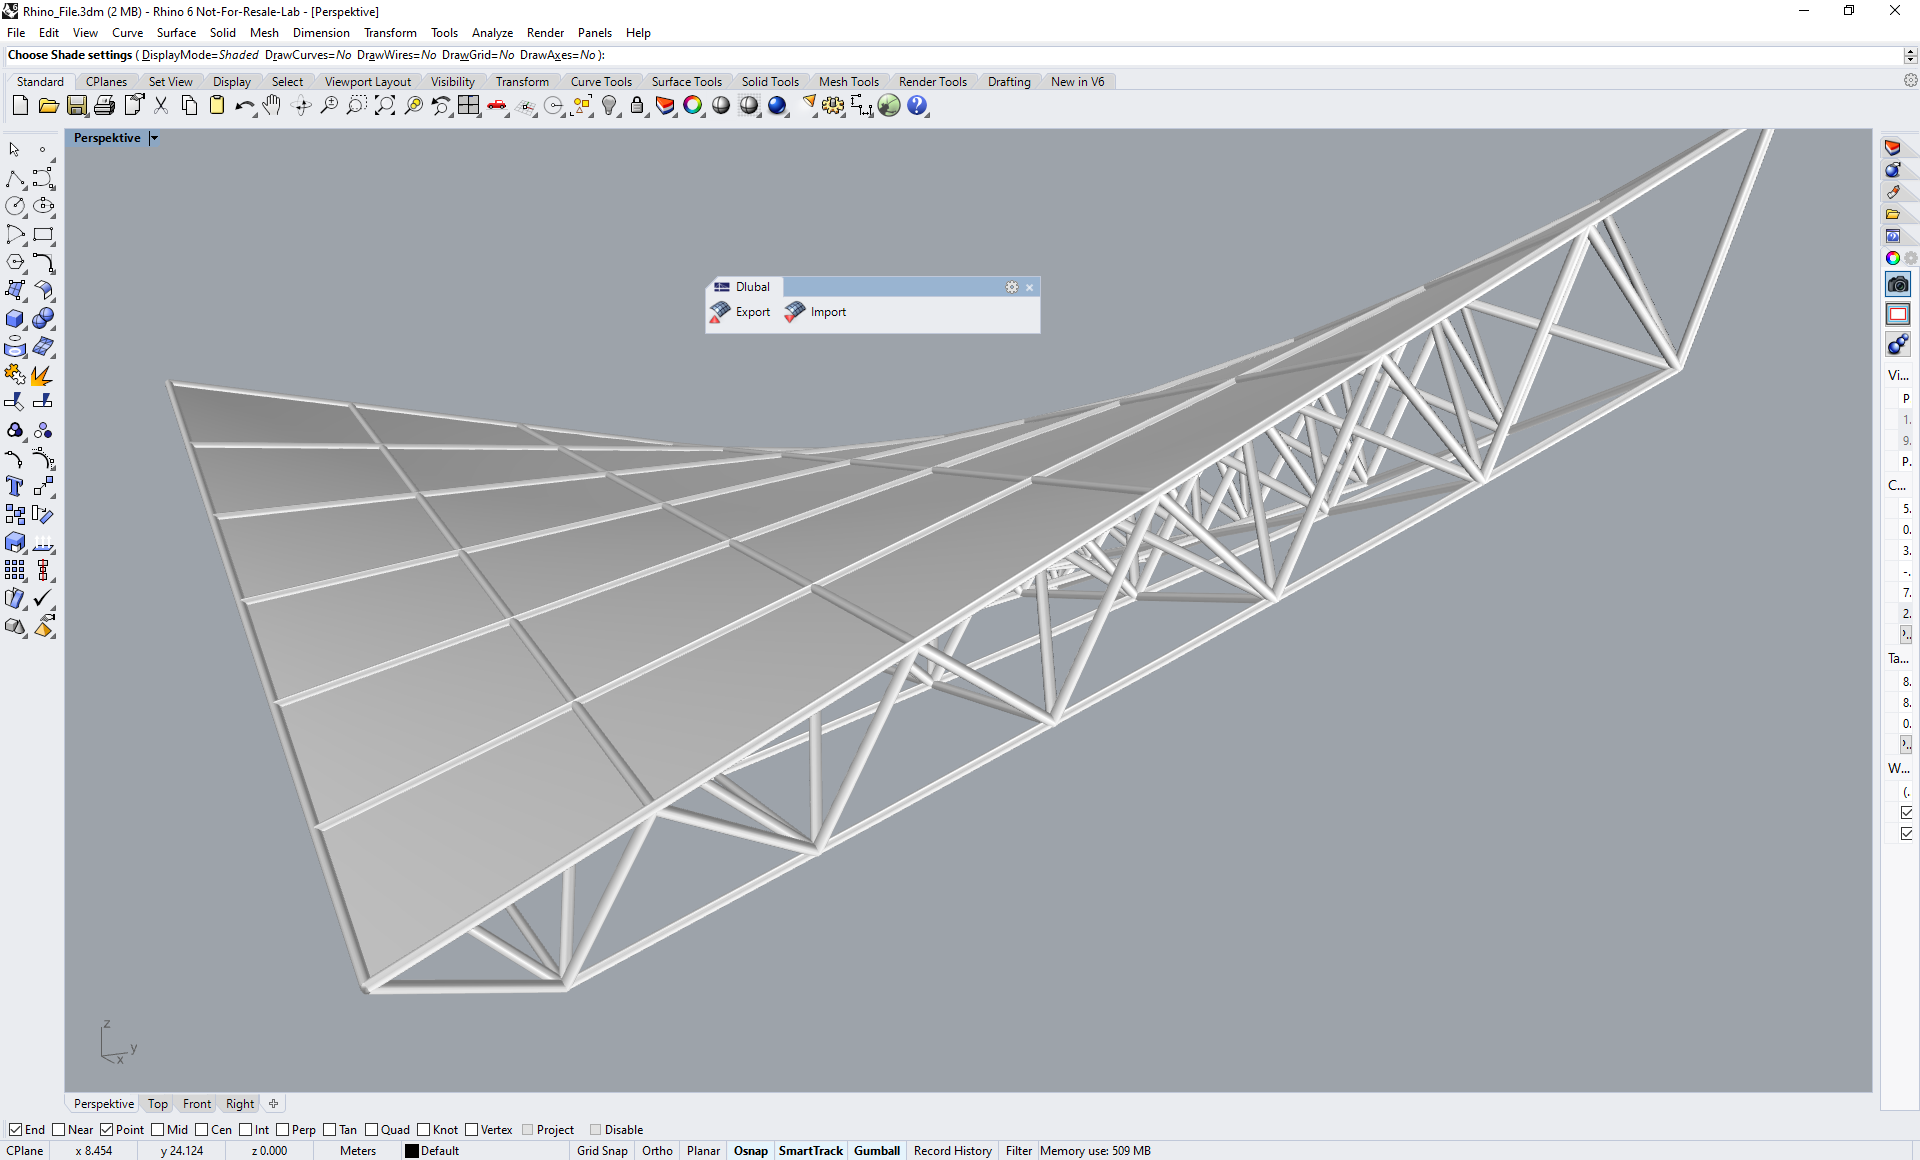The image size is (1920, 1160).
Task: Click the four-viewport layout icon
Action: pos(469,106)
